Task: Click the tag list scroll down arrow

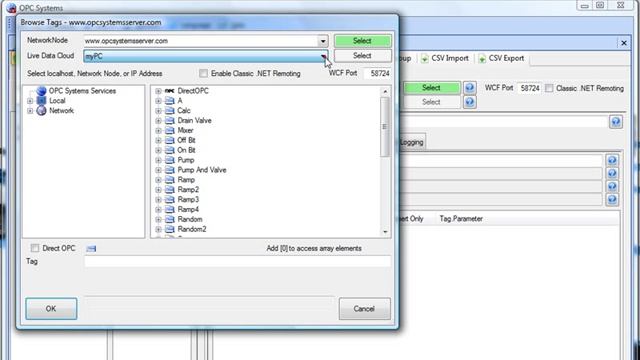Action: [385, 232]
